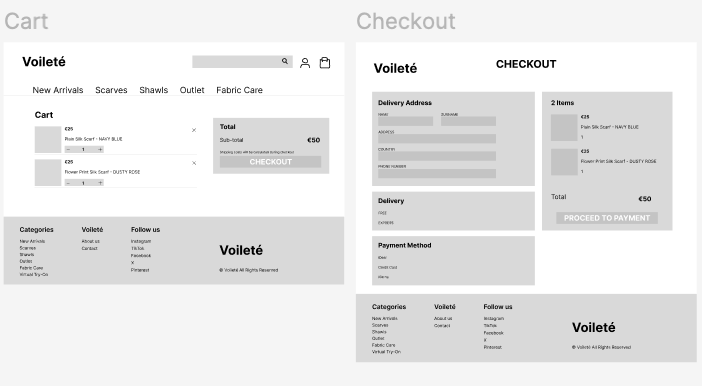Viewport: 702px width, 386px height.
Task: Click TikTok link in Checkout footer
Action: [x=490, y=326]
